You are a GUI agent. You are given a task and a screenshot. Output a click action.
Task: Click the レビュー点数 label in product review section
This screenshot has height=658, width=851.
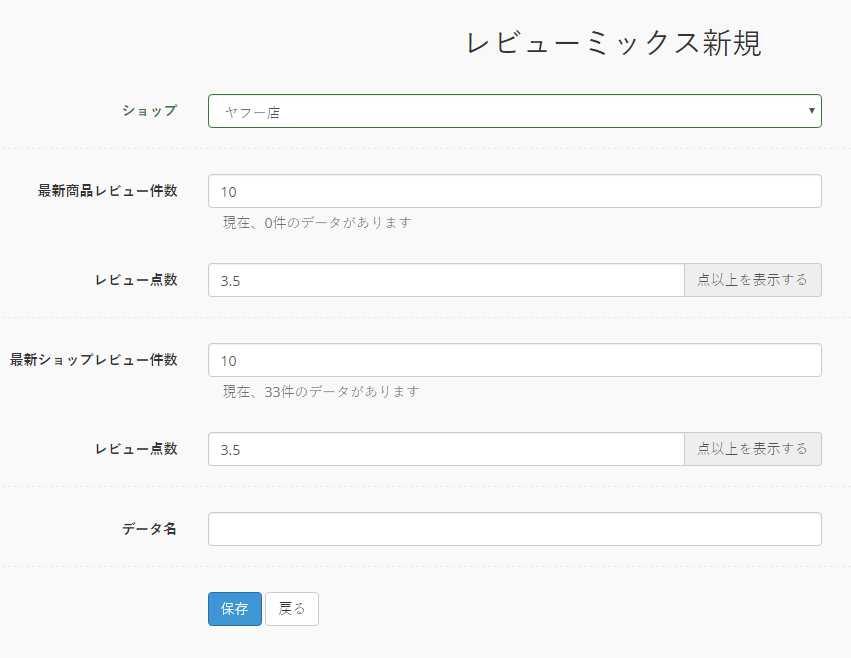136,280
